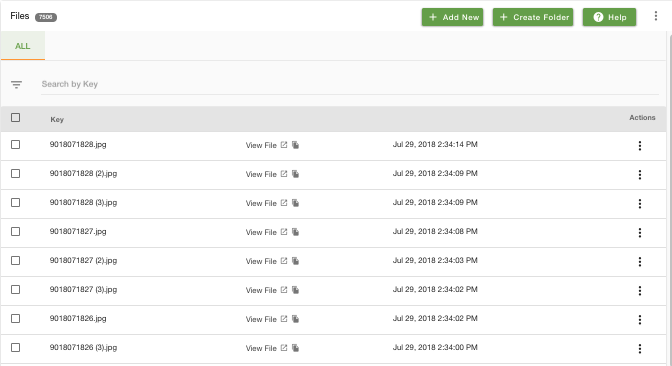Open external link icon for 9018071827.jpg
The image size is (672, 366).
click(284, 232)
